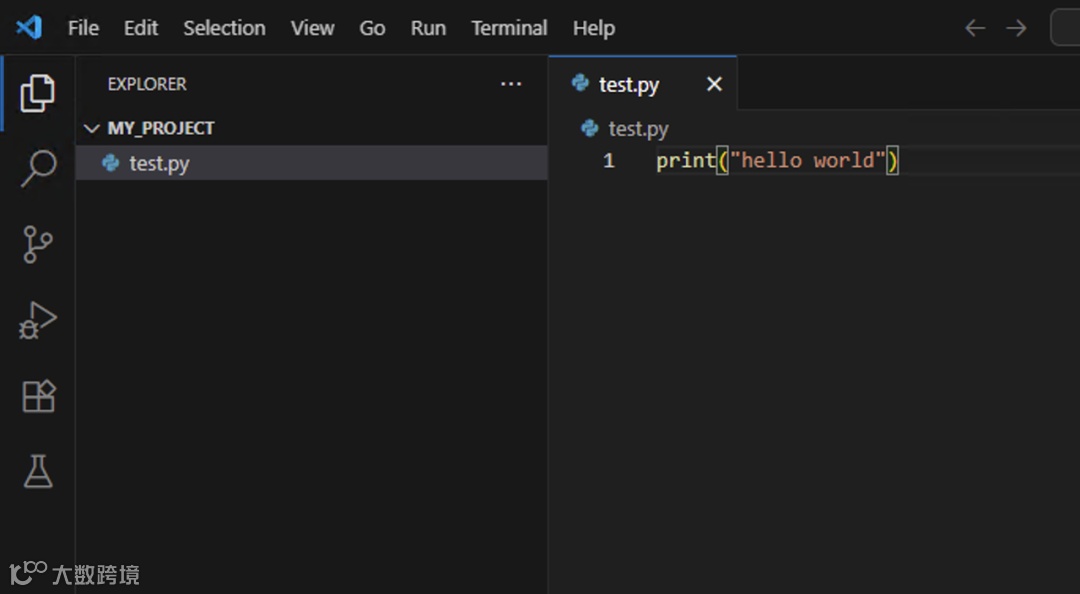Open the Testing flask icon
1080x594 pixels.
(x=38, y=472)
